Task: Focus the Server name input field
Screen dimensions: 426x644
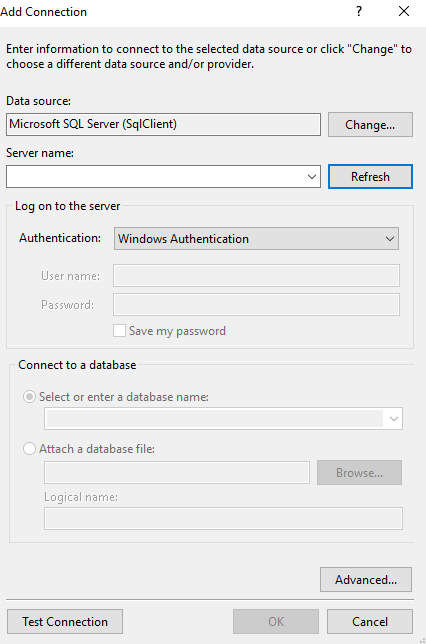Action: click(156, 177)
